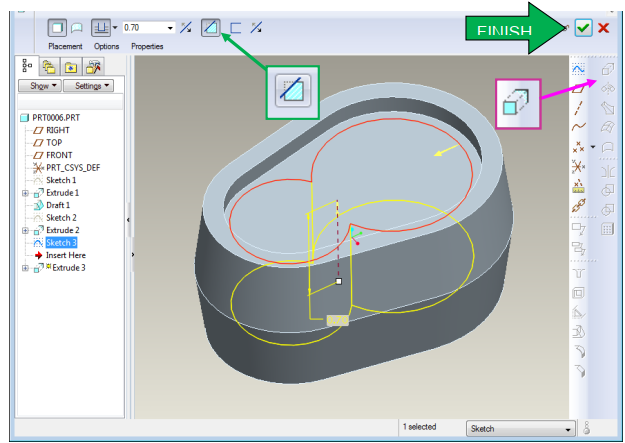Toggle the Thicken Sketch option

237,27
